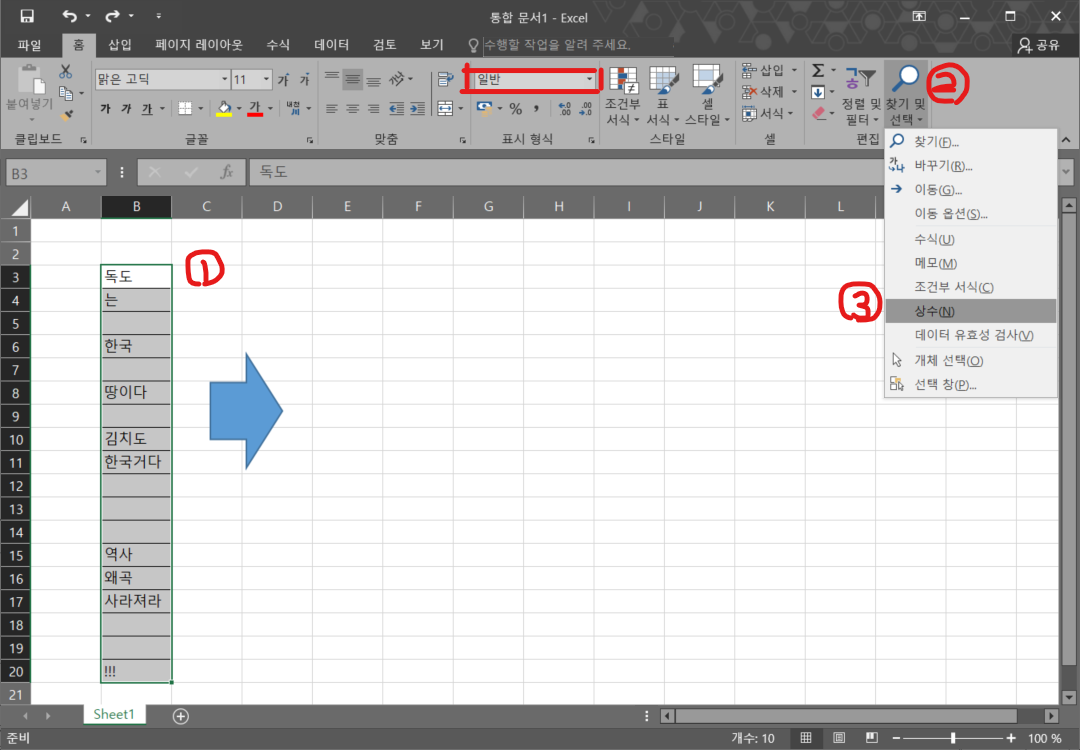Click the new sheet plus button
The image size is (1080, 750).
click(180, 716)
